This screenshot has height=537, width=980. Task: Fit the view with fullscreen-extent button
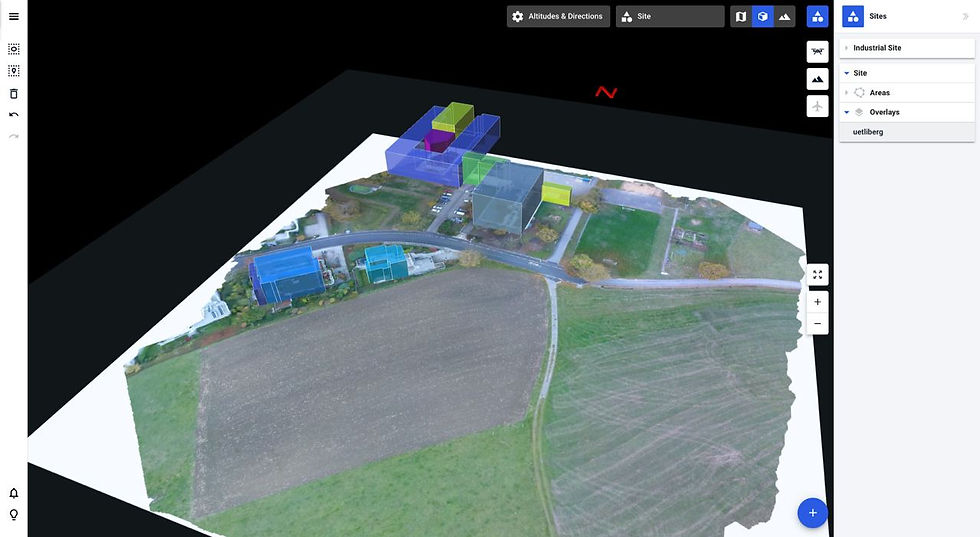[818, 275]
